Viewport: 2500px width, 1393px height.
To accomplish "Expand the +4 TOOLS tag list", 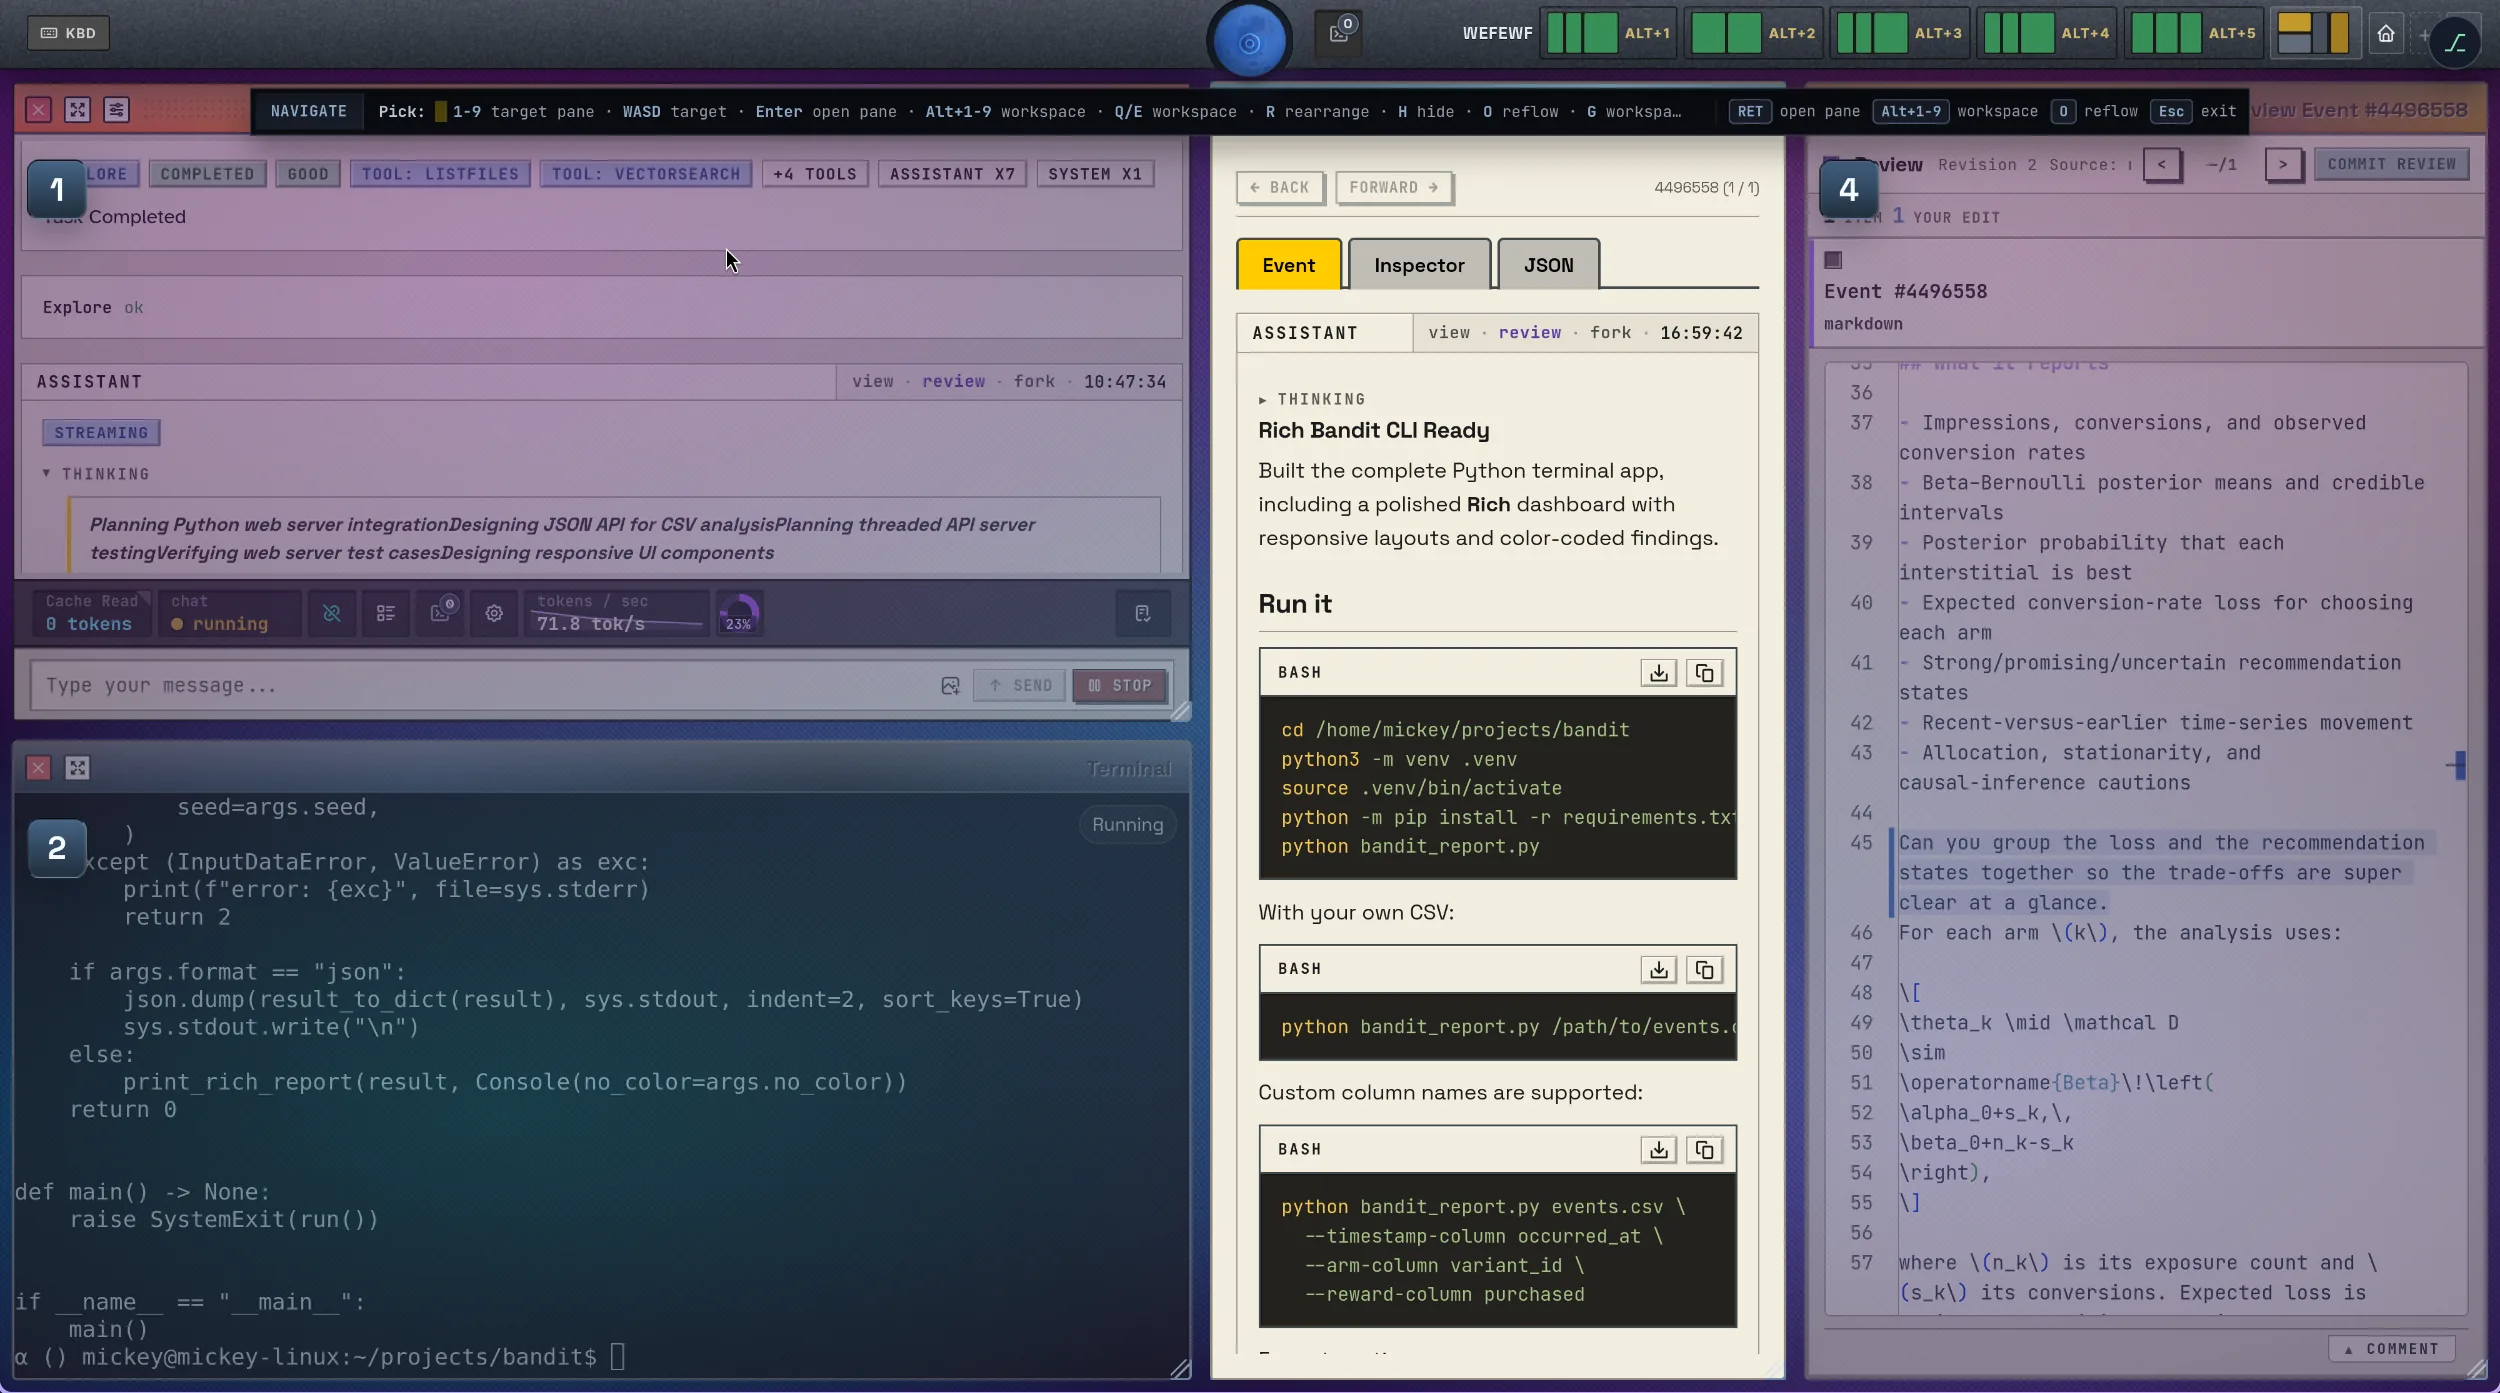I will tap(815, 174).
